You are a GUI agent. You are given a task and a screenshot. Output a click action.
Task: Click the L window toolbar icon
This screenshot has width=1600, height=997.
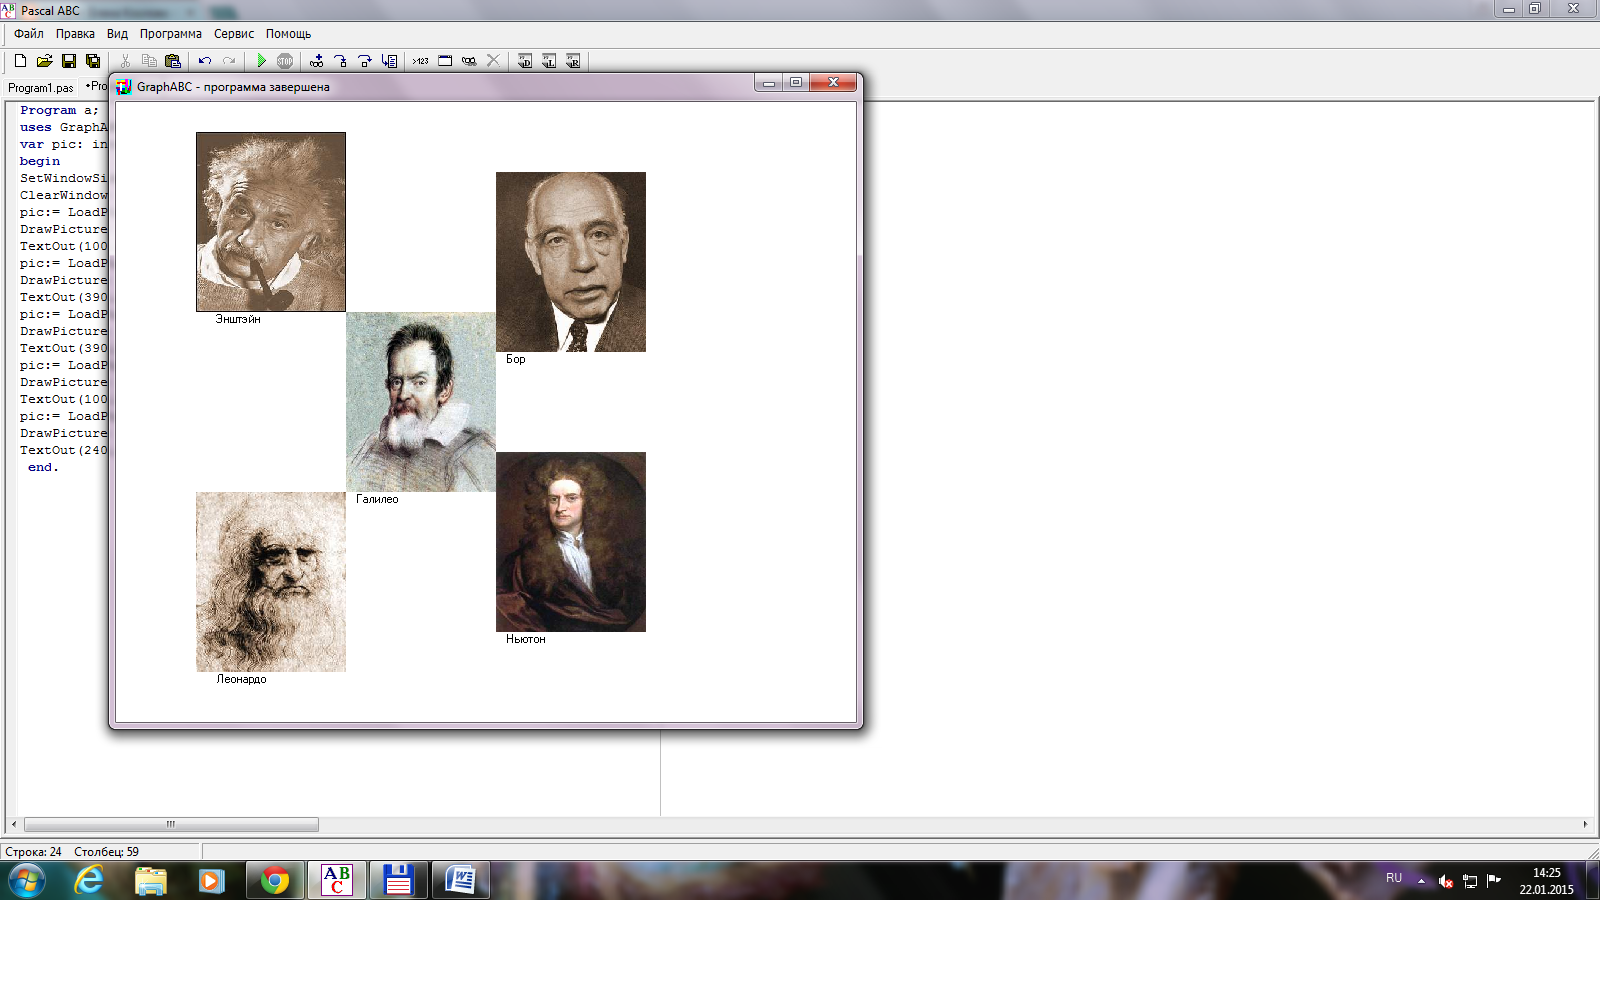pos(549,61)
